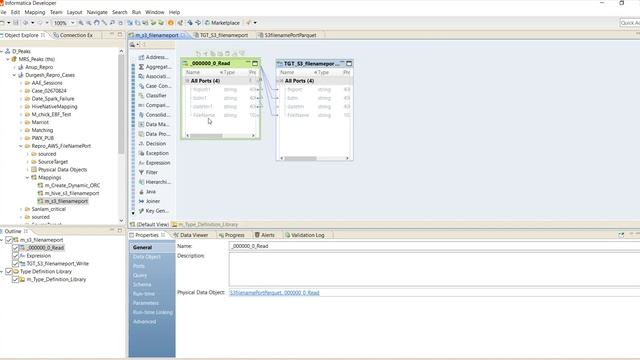Maximize the Object Explorer panel

120,35
